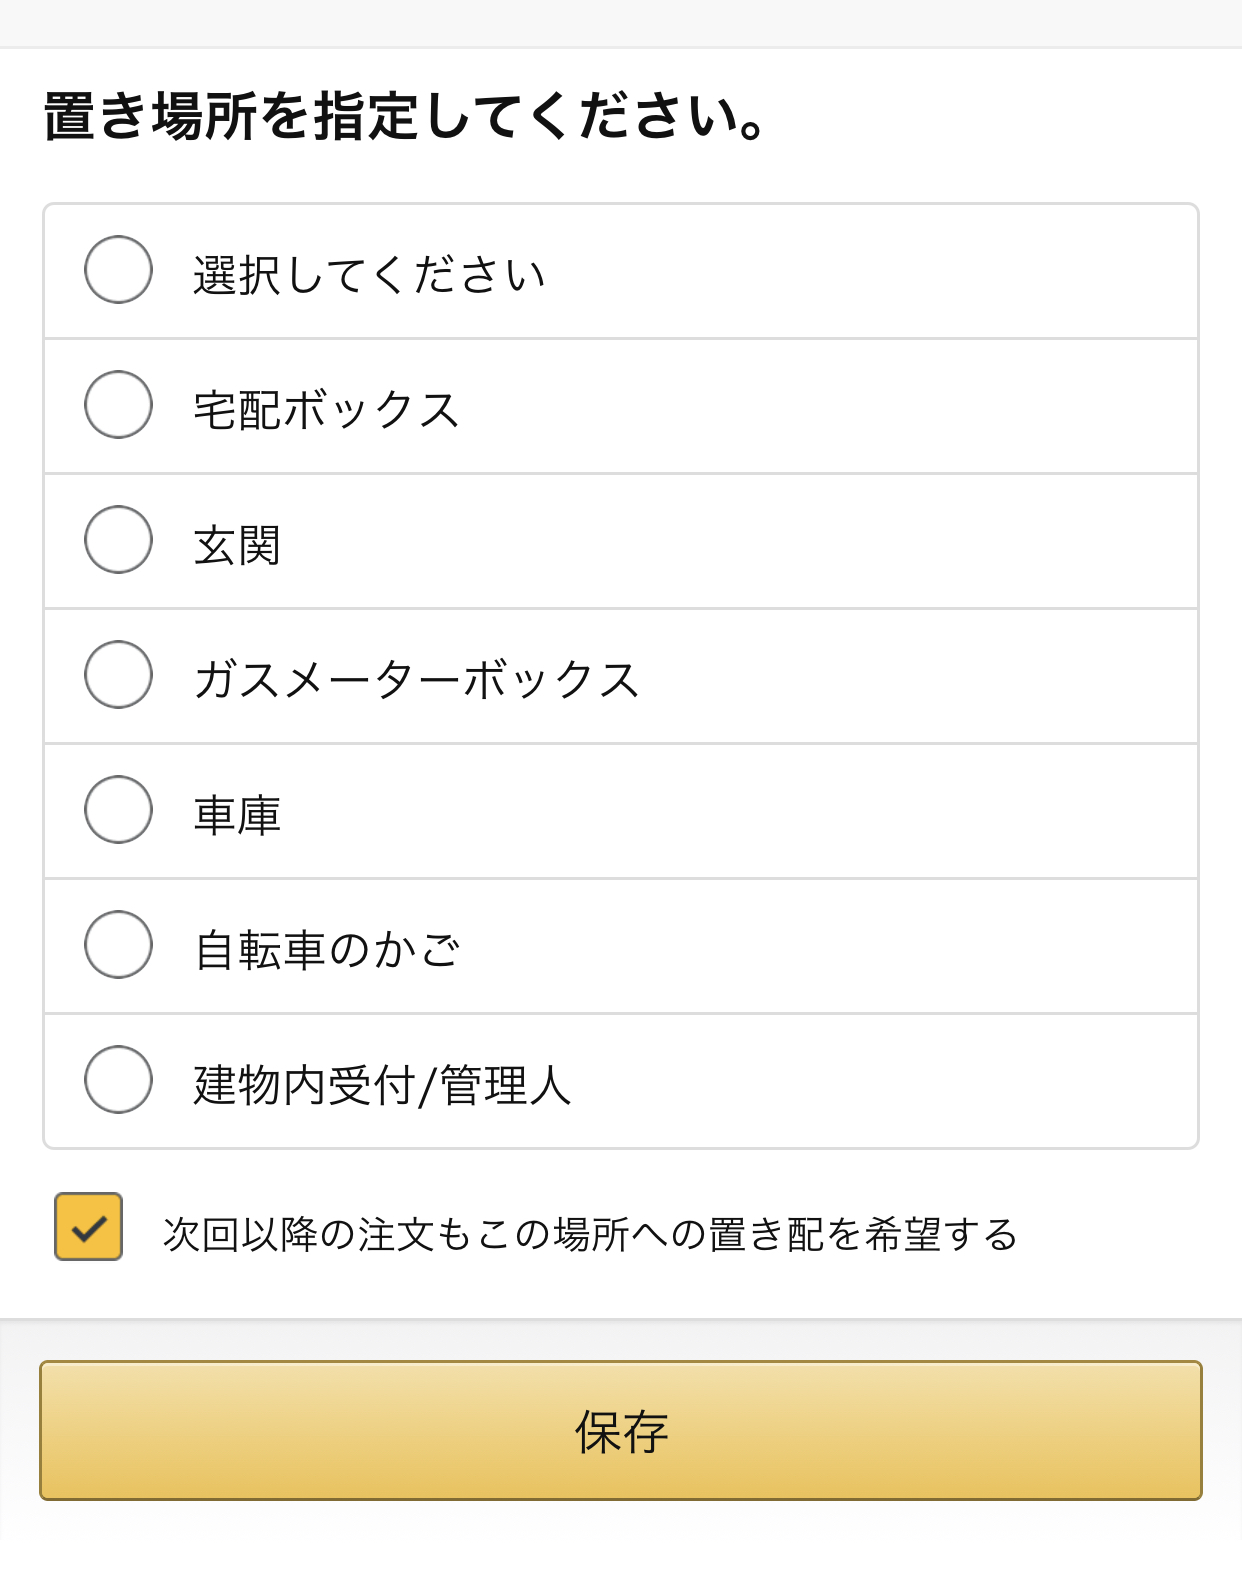Click the 建物内受付/管理人 label text

[382, 1085]
